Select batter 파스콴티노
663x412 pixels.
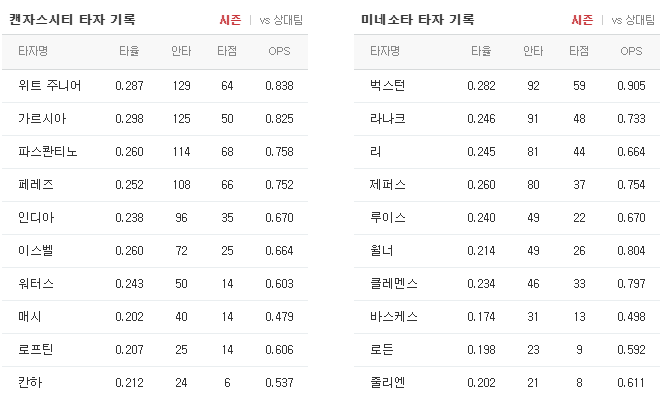(155, 152)
